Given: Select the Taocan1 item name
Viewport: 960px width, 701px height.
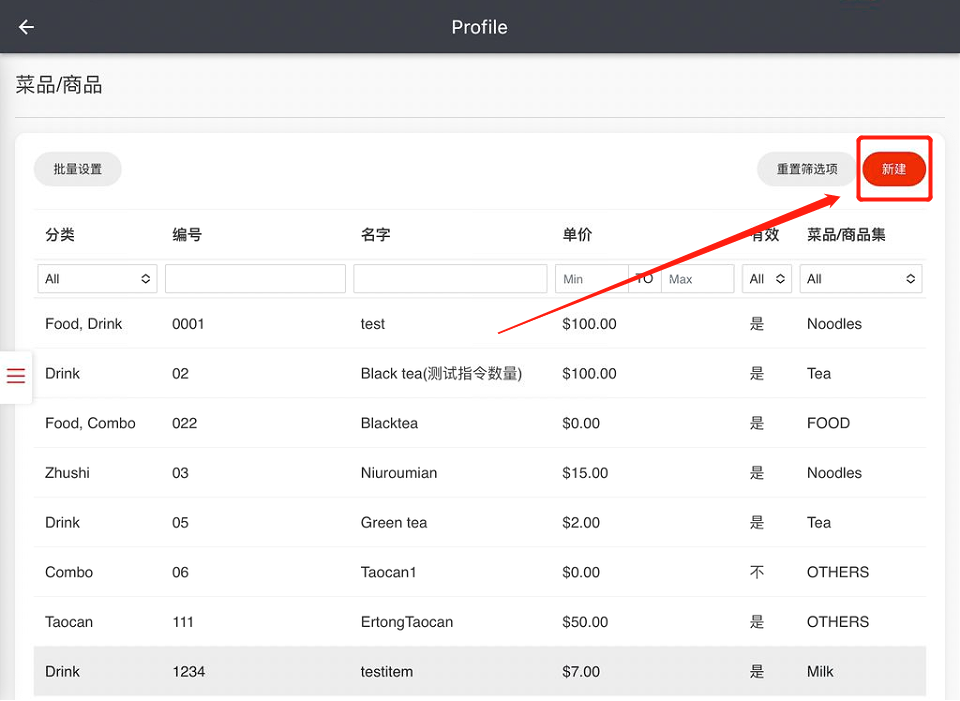Looking at the screenshot, I should [x=388, y=572].
